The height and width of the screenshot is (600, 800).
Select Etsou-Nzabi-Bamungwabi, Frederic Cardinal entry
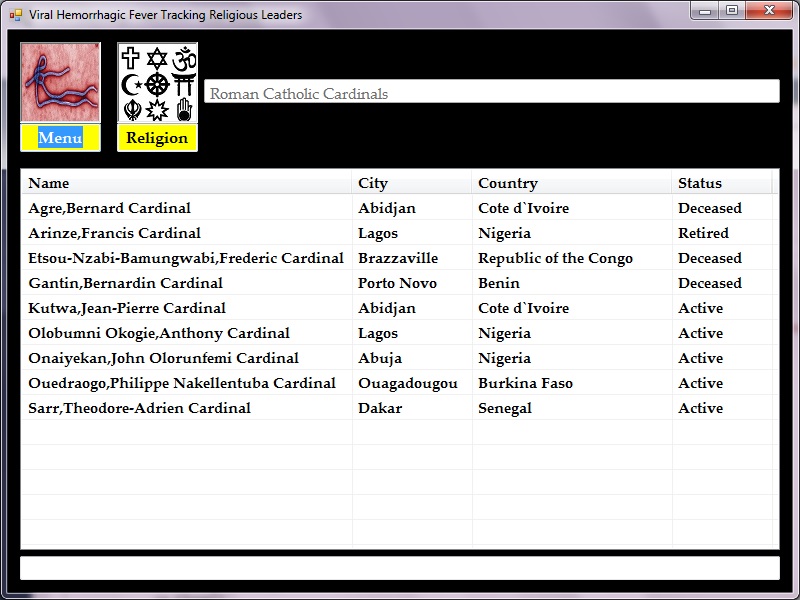(185, 258)
